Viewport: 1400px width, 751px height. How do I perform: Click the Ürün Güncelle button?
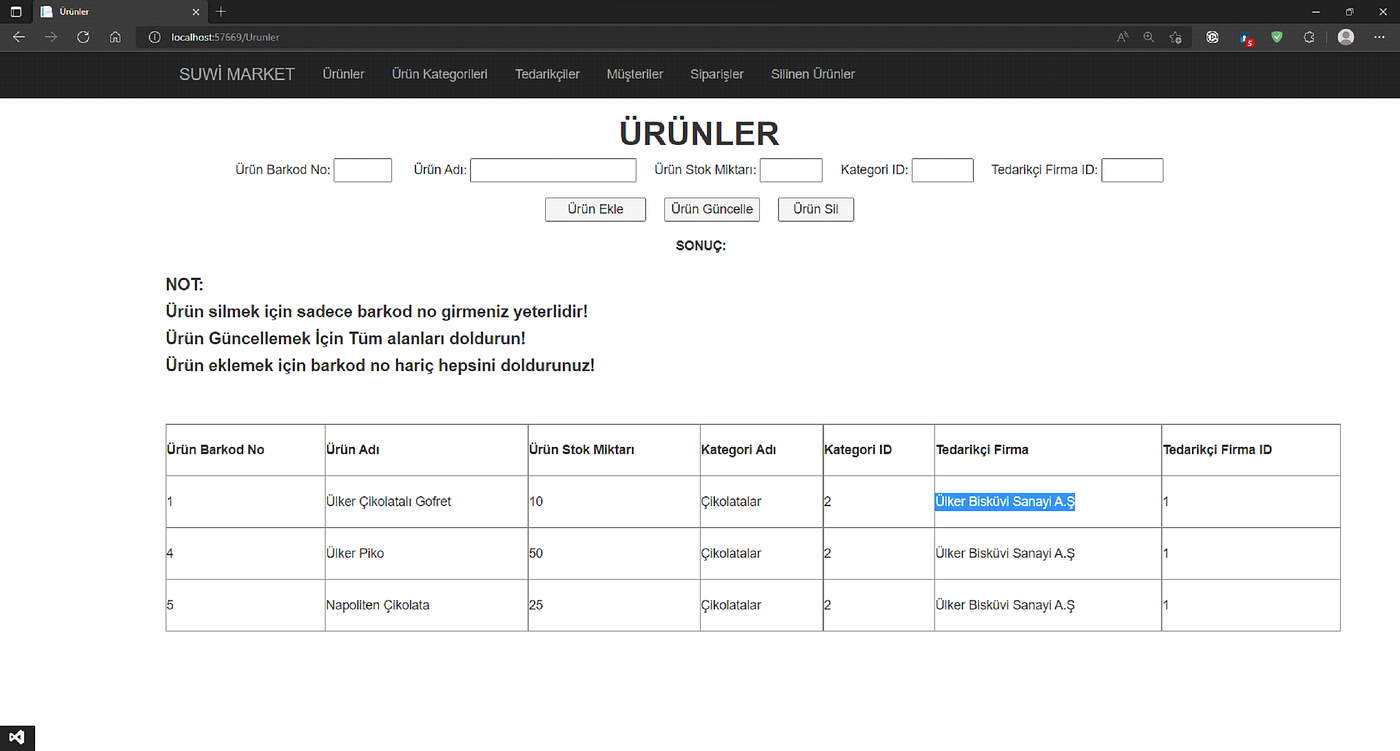712,209
